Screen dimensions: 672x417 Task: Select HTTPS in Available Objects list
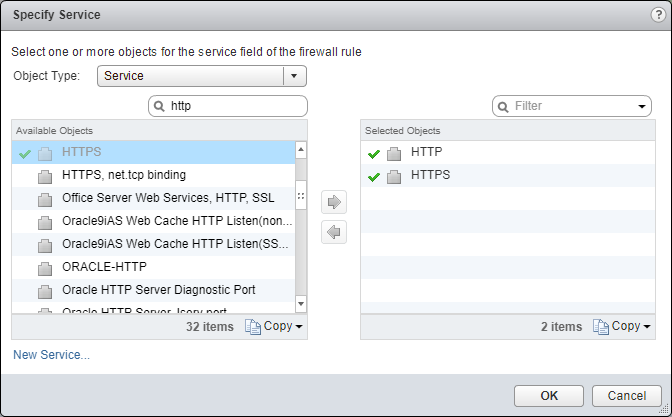tap(82, 152)
